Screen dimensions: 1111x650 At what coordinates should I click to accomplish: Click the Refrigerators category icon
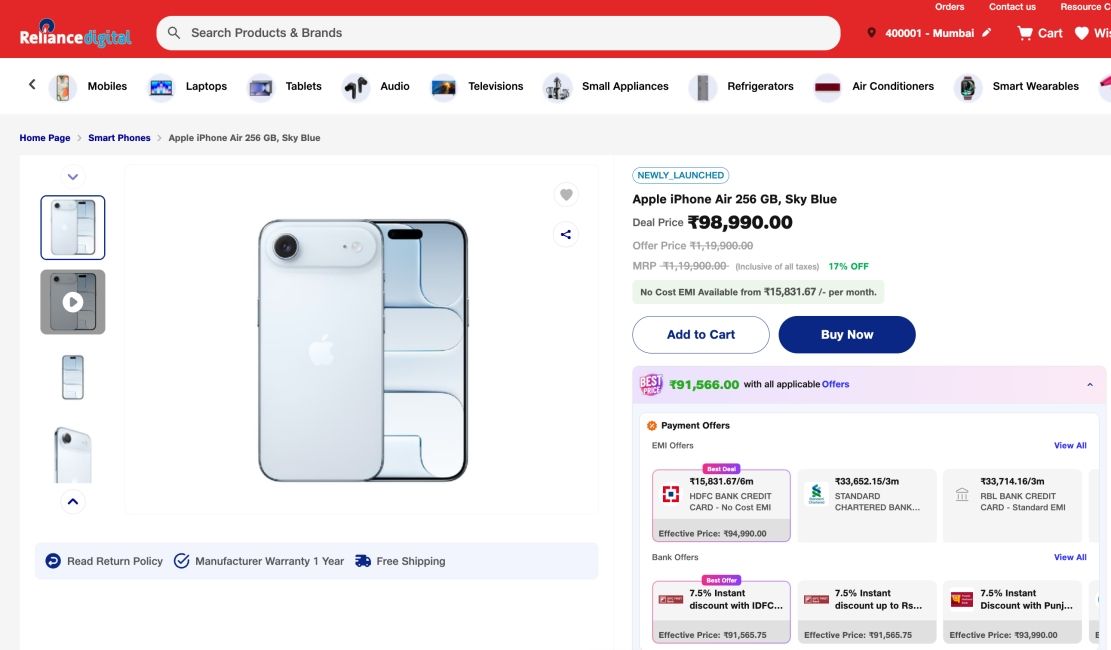point(702,88)
